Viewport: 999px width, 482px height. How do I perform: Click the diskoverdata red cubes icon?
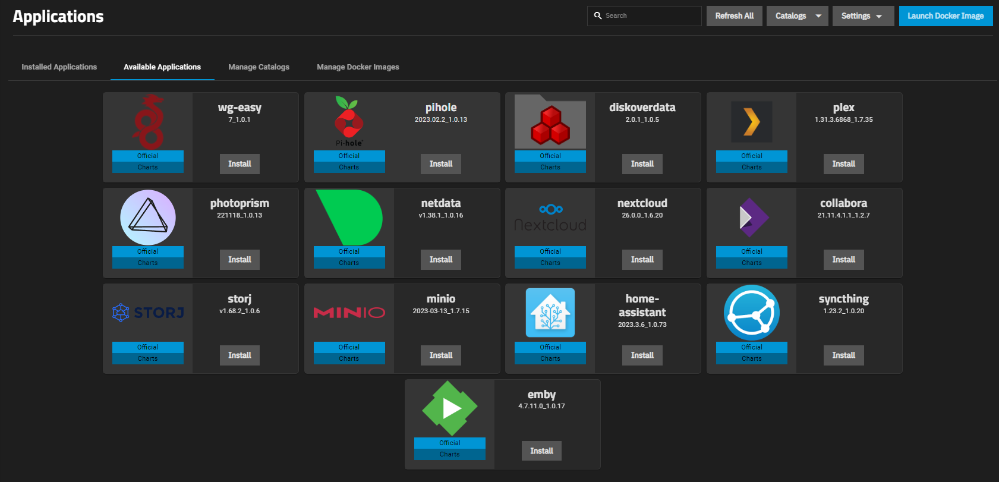[550, 122]
